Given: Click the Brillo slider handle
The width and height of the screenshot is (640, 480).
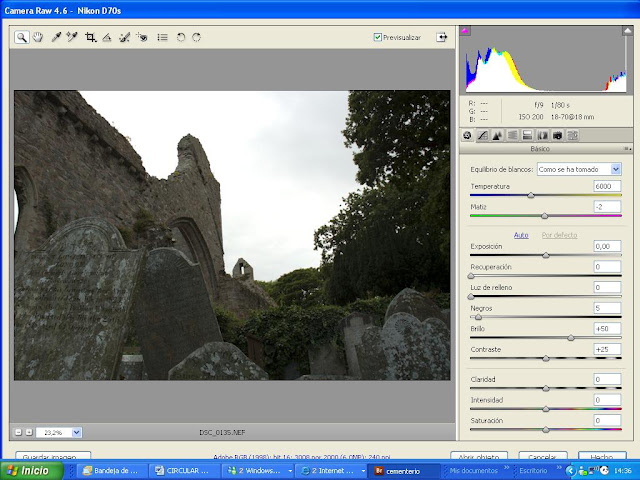Looking at the screenshot, I should (571, 338).
